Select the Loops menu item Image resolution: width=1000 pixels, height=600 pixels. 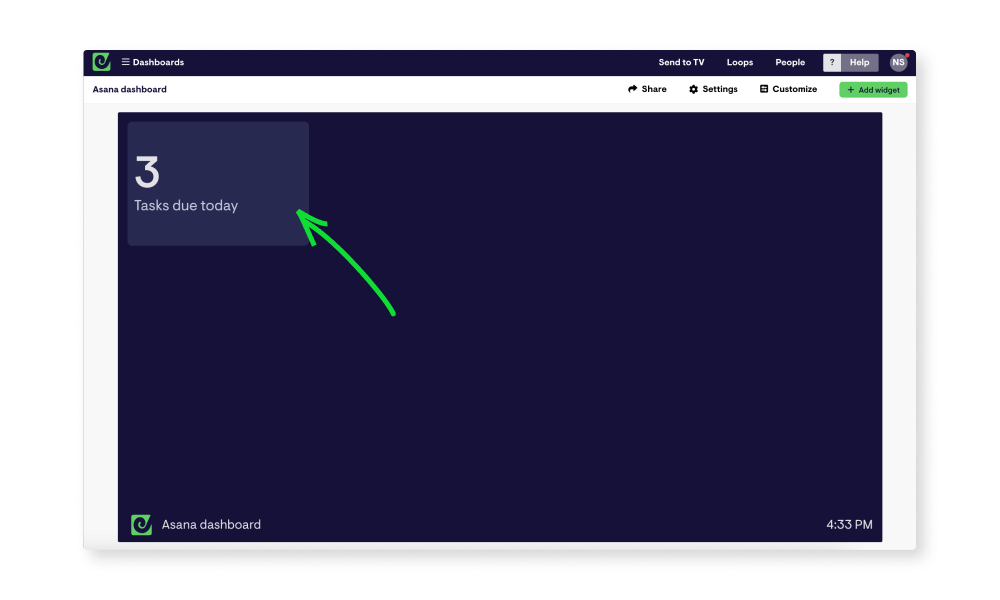pos(740,61)
